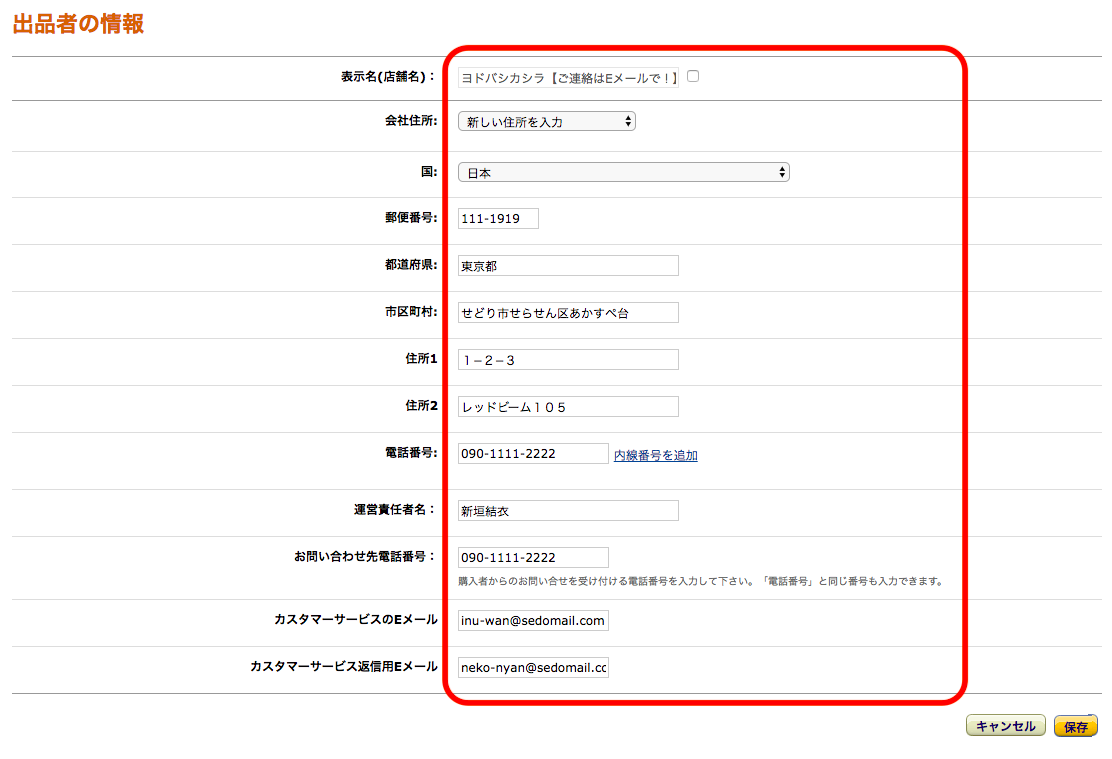Select the 運営責任者名 manager name field
Viewport: 1112px width, 759px height.
pos(567,511)
